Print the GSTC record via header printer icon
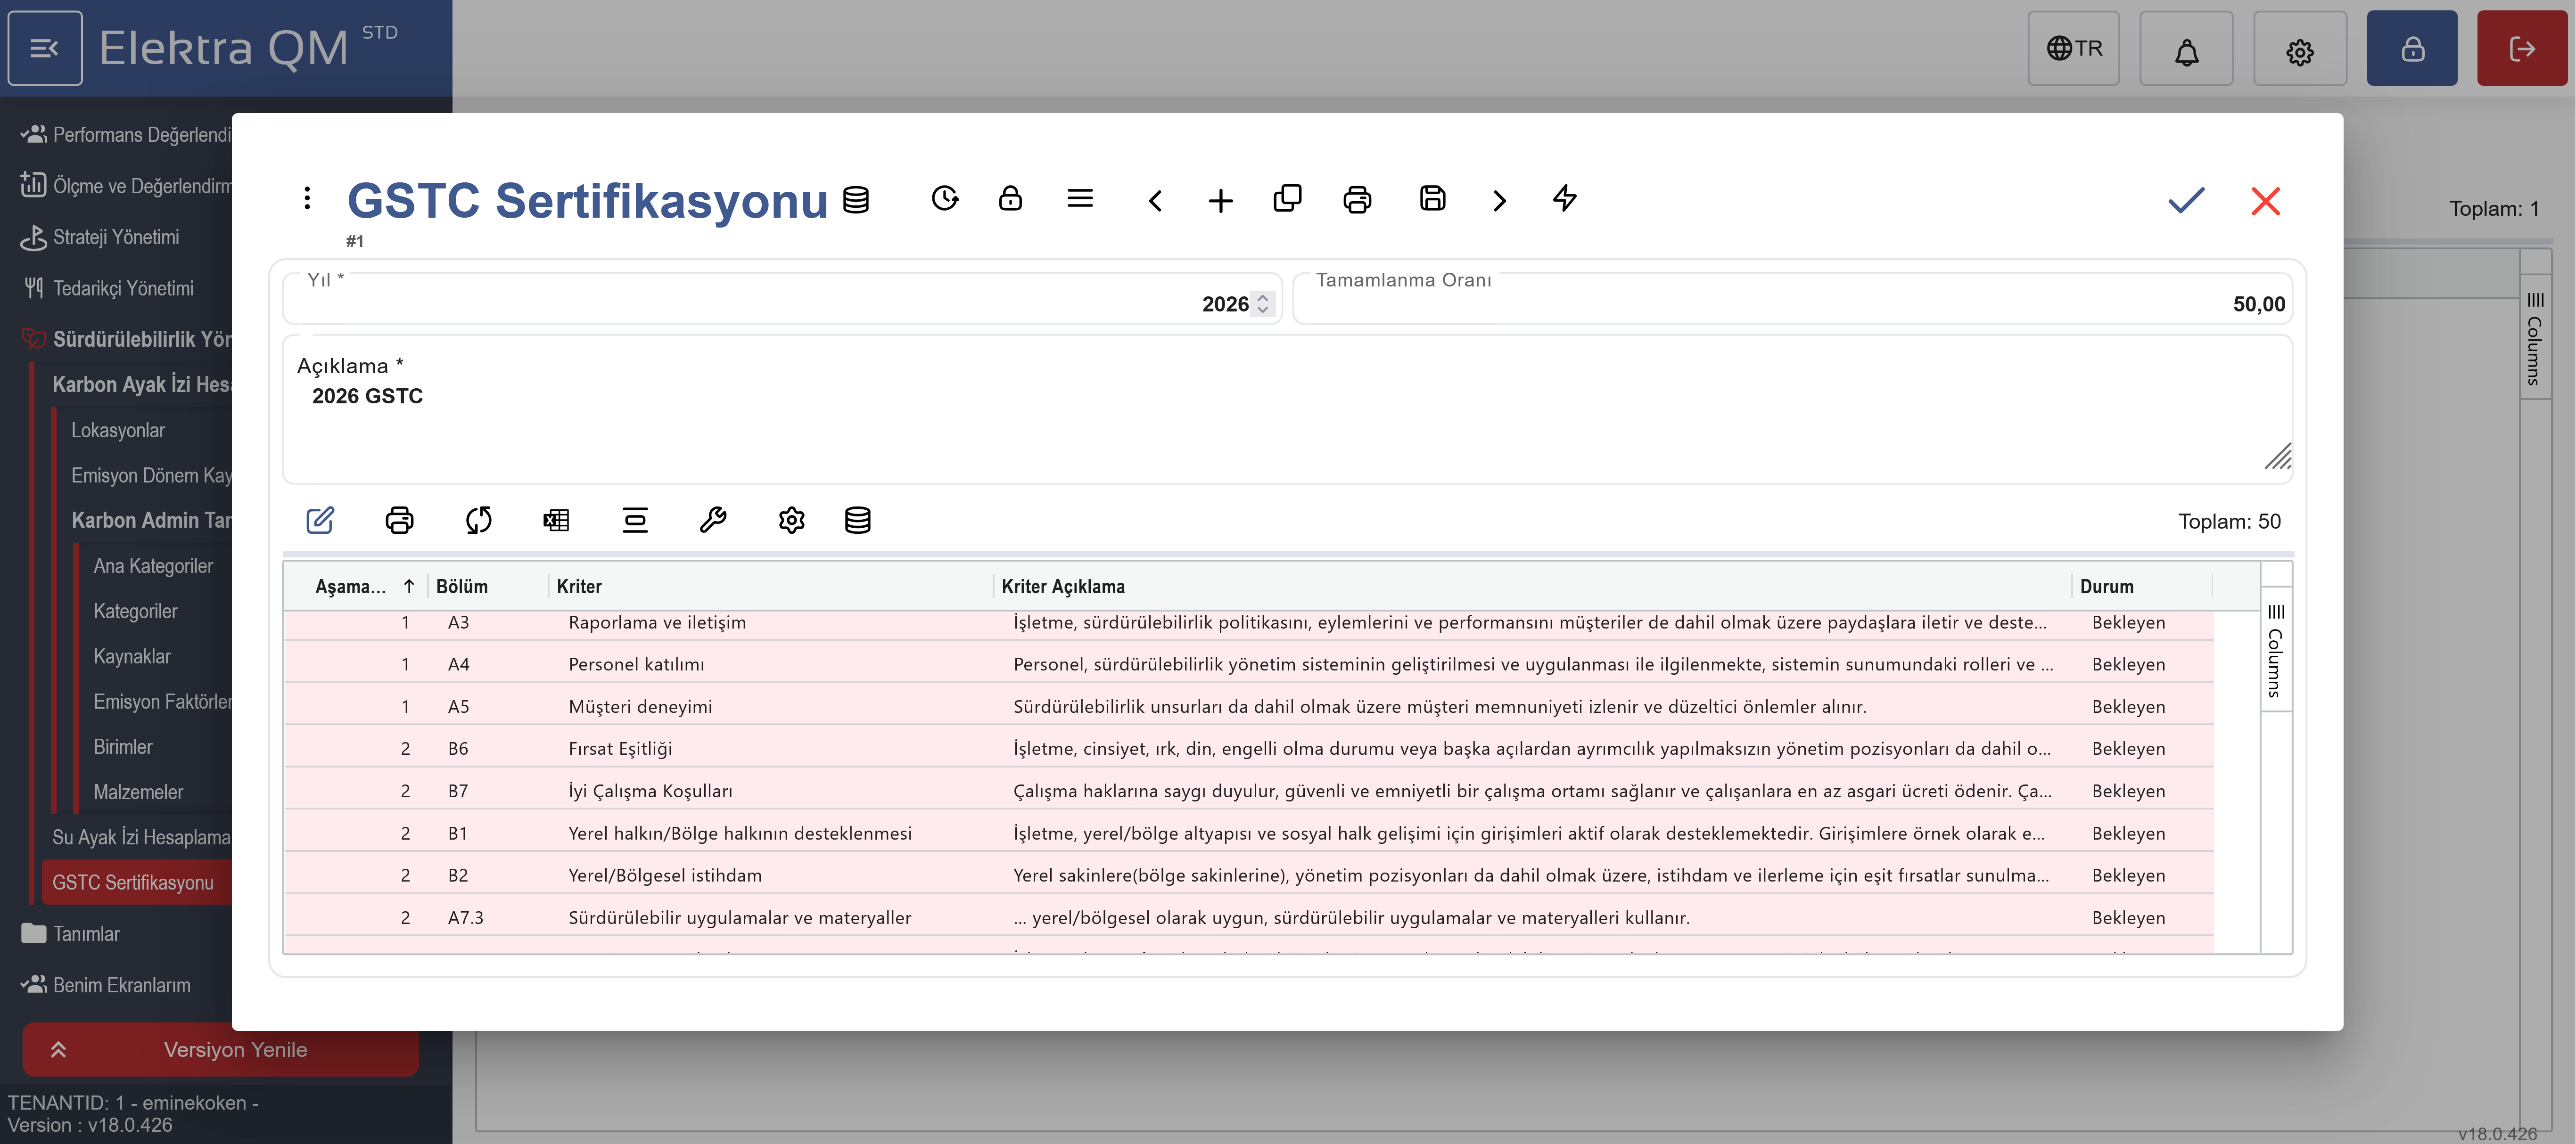2576x1144 pixels. click(x=1357, y=200)
